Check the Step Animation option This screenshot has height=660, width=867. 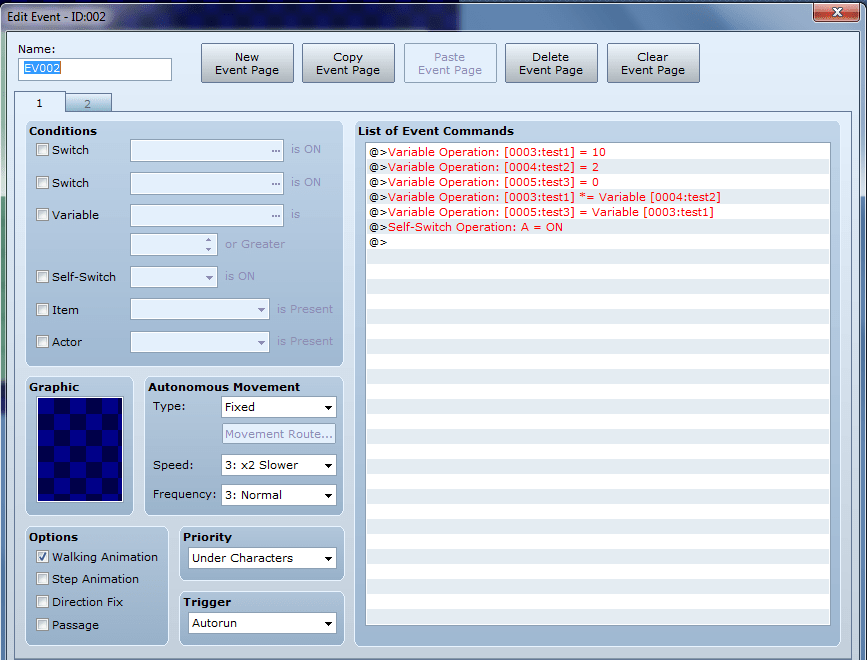[x=43, y=579]
